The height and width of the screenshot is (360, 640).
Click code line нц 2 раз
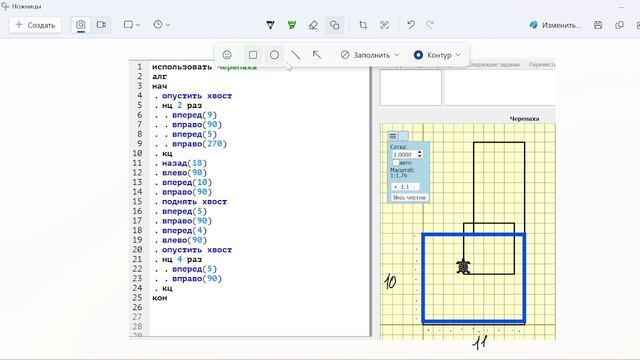click(x=182, y=105)
